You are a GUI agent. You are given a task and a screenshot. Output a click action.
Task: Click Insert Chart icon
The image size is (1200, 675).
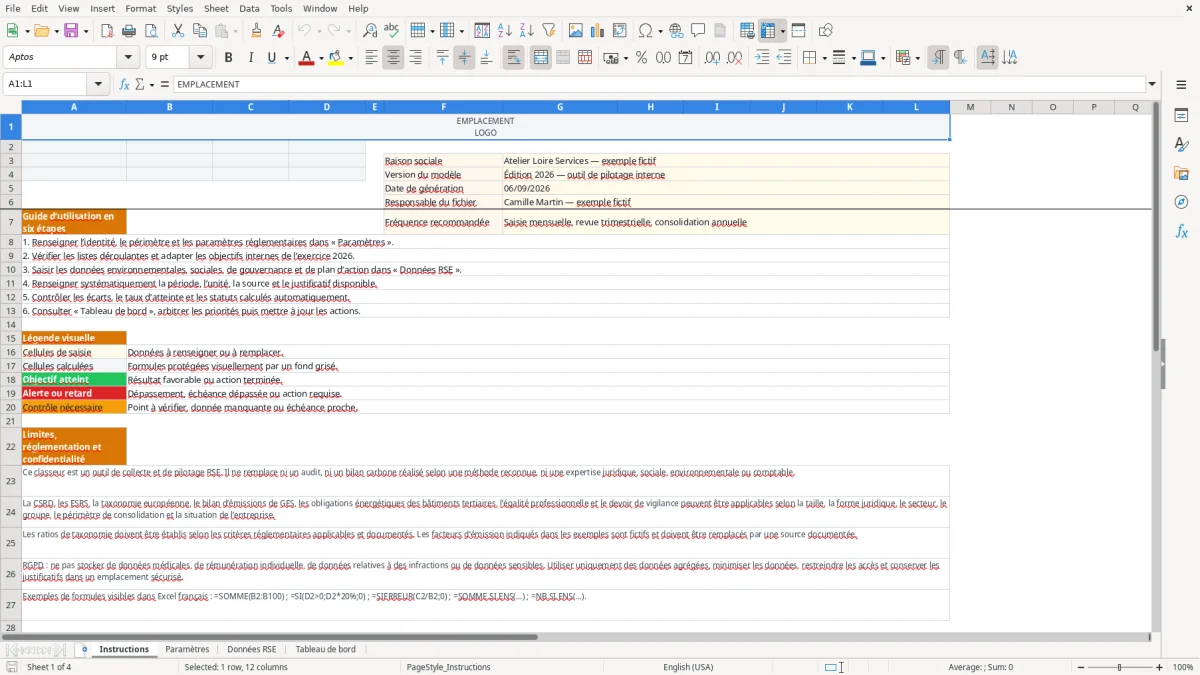coord(598,31)
